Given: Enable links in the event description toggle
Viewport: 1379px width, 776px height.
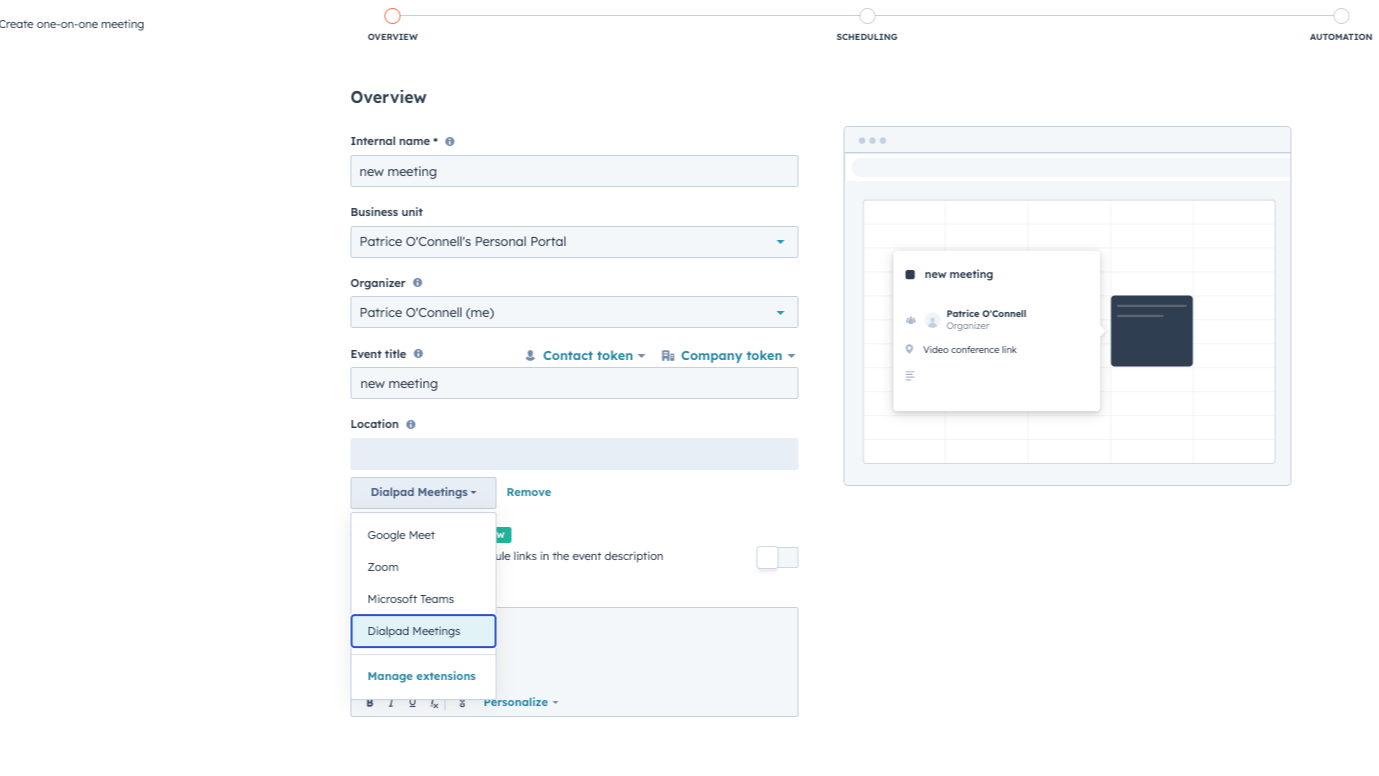Looking at the screenshot, I should 778,557.
